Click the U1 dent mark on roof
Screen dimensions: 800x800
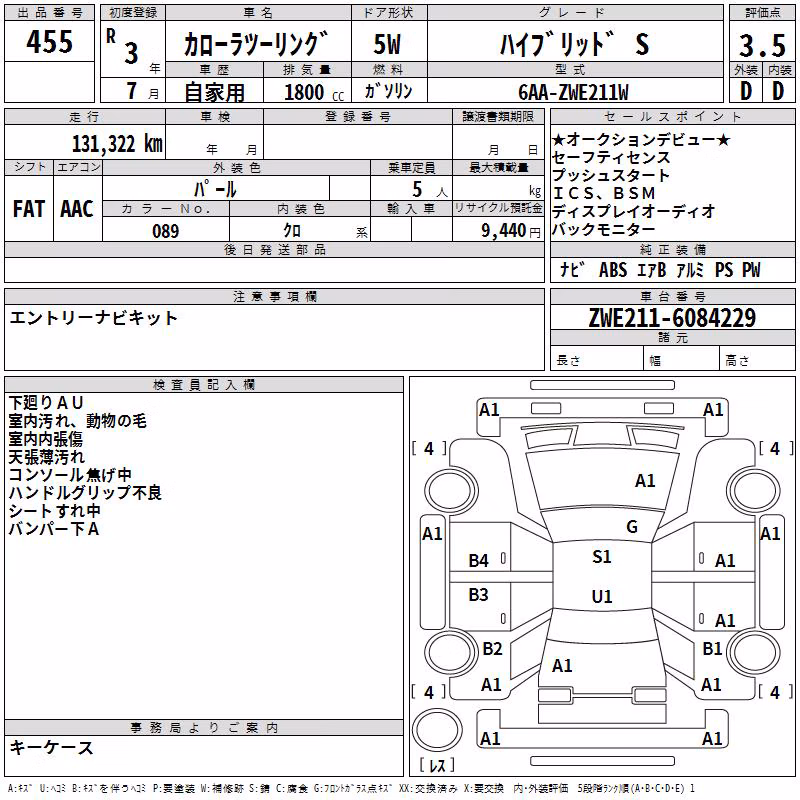(602, 596)
